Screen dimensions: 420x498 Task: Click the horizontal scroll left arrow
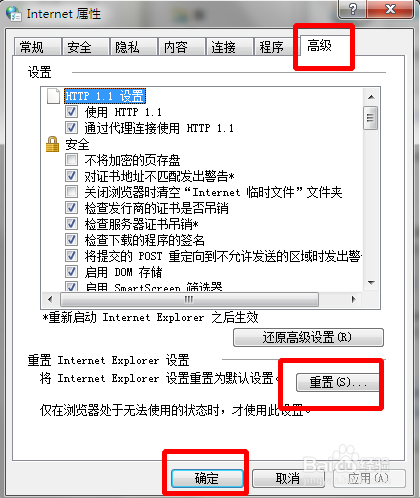(50, 299)
